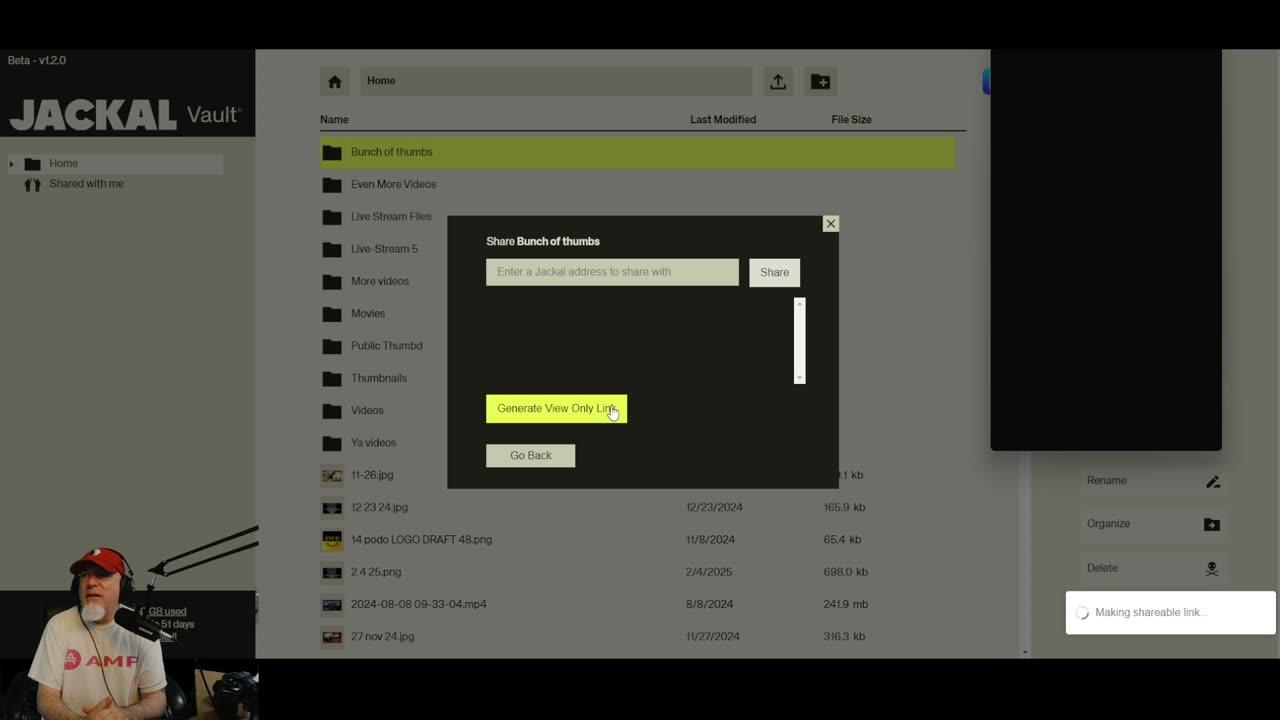Click Generate View Only Link button
This screenshot has width=1280, height=720.
pyautogui.click(x=556, y=408)
